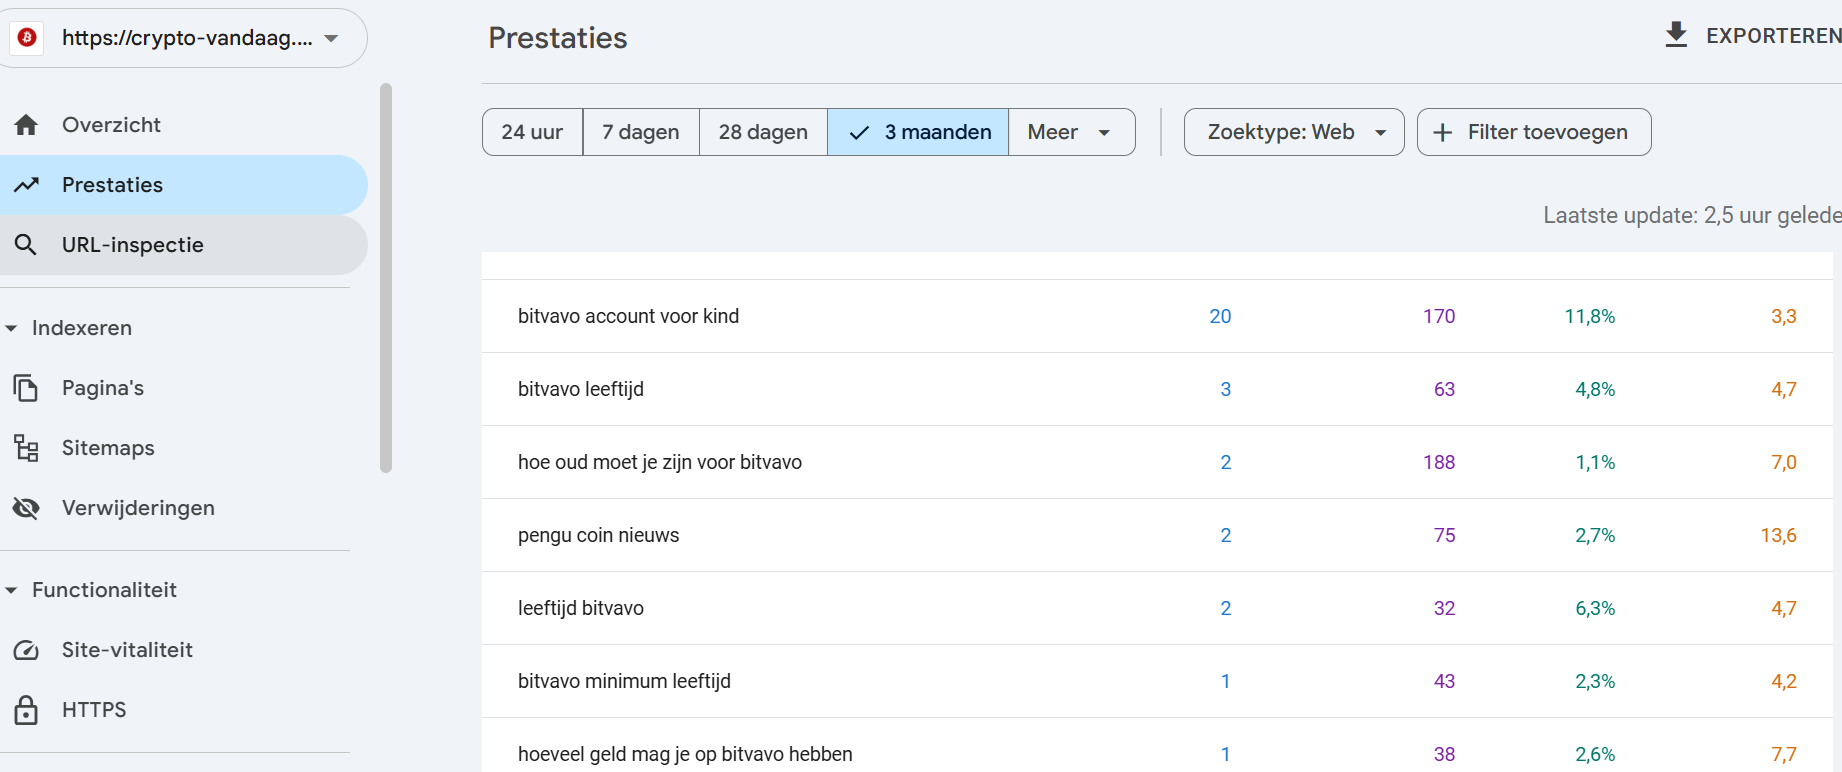Click the plus icon in Filter toevoegen
This screenshot has width=1842, height=772.
click(x=1443, y=132)
